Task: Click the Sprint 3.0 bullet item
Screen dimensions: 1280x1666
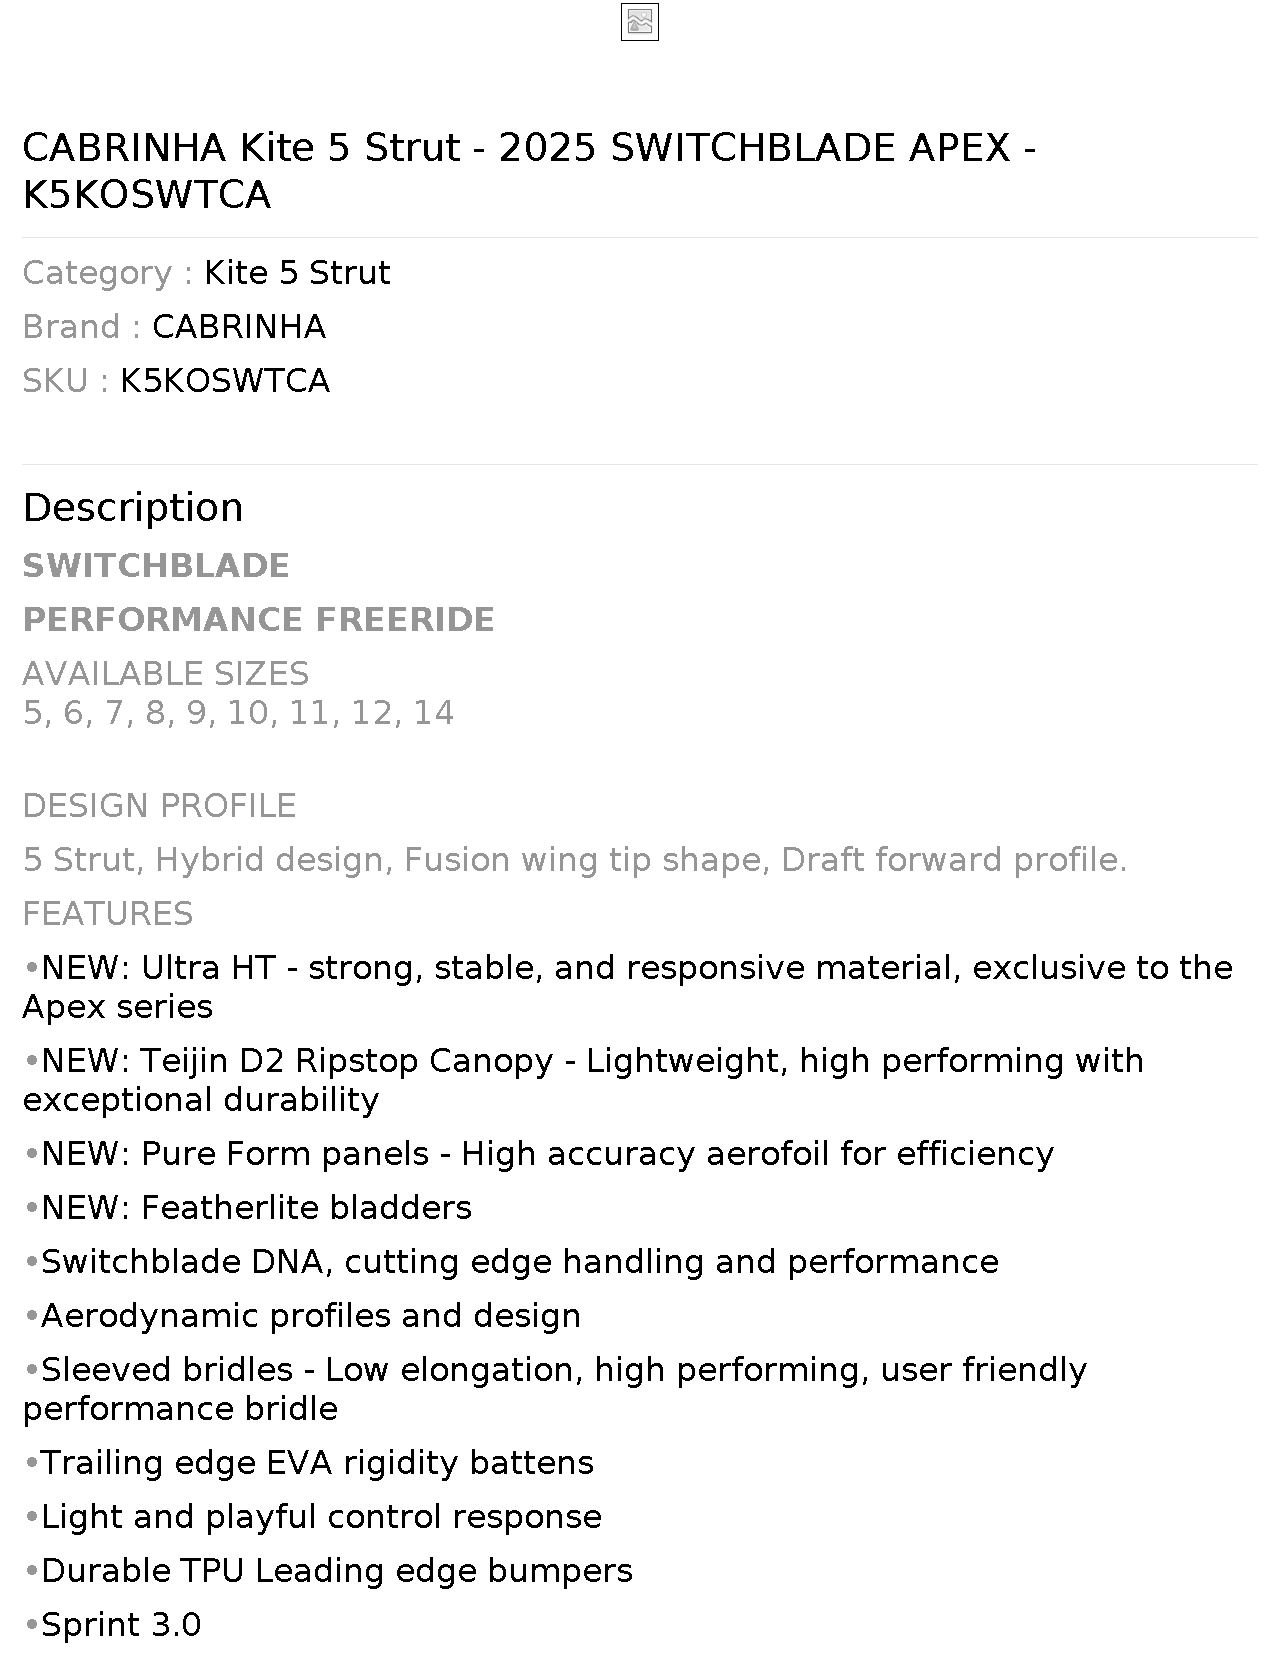Action: point(112,1625)
